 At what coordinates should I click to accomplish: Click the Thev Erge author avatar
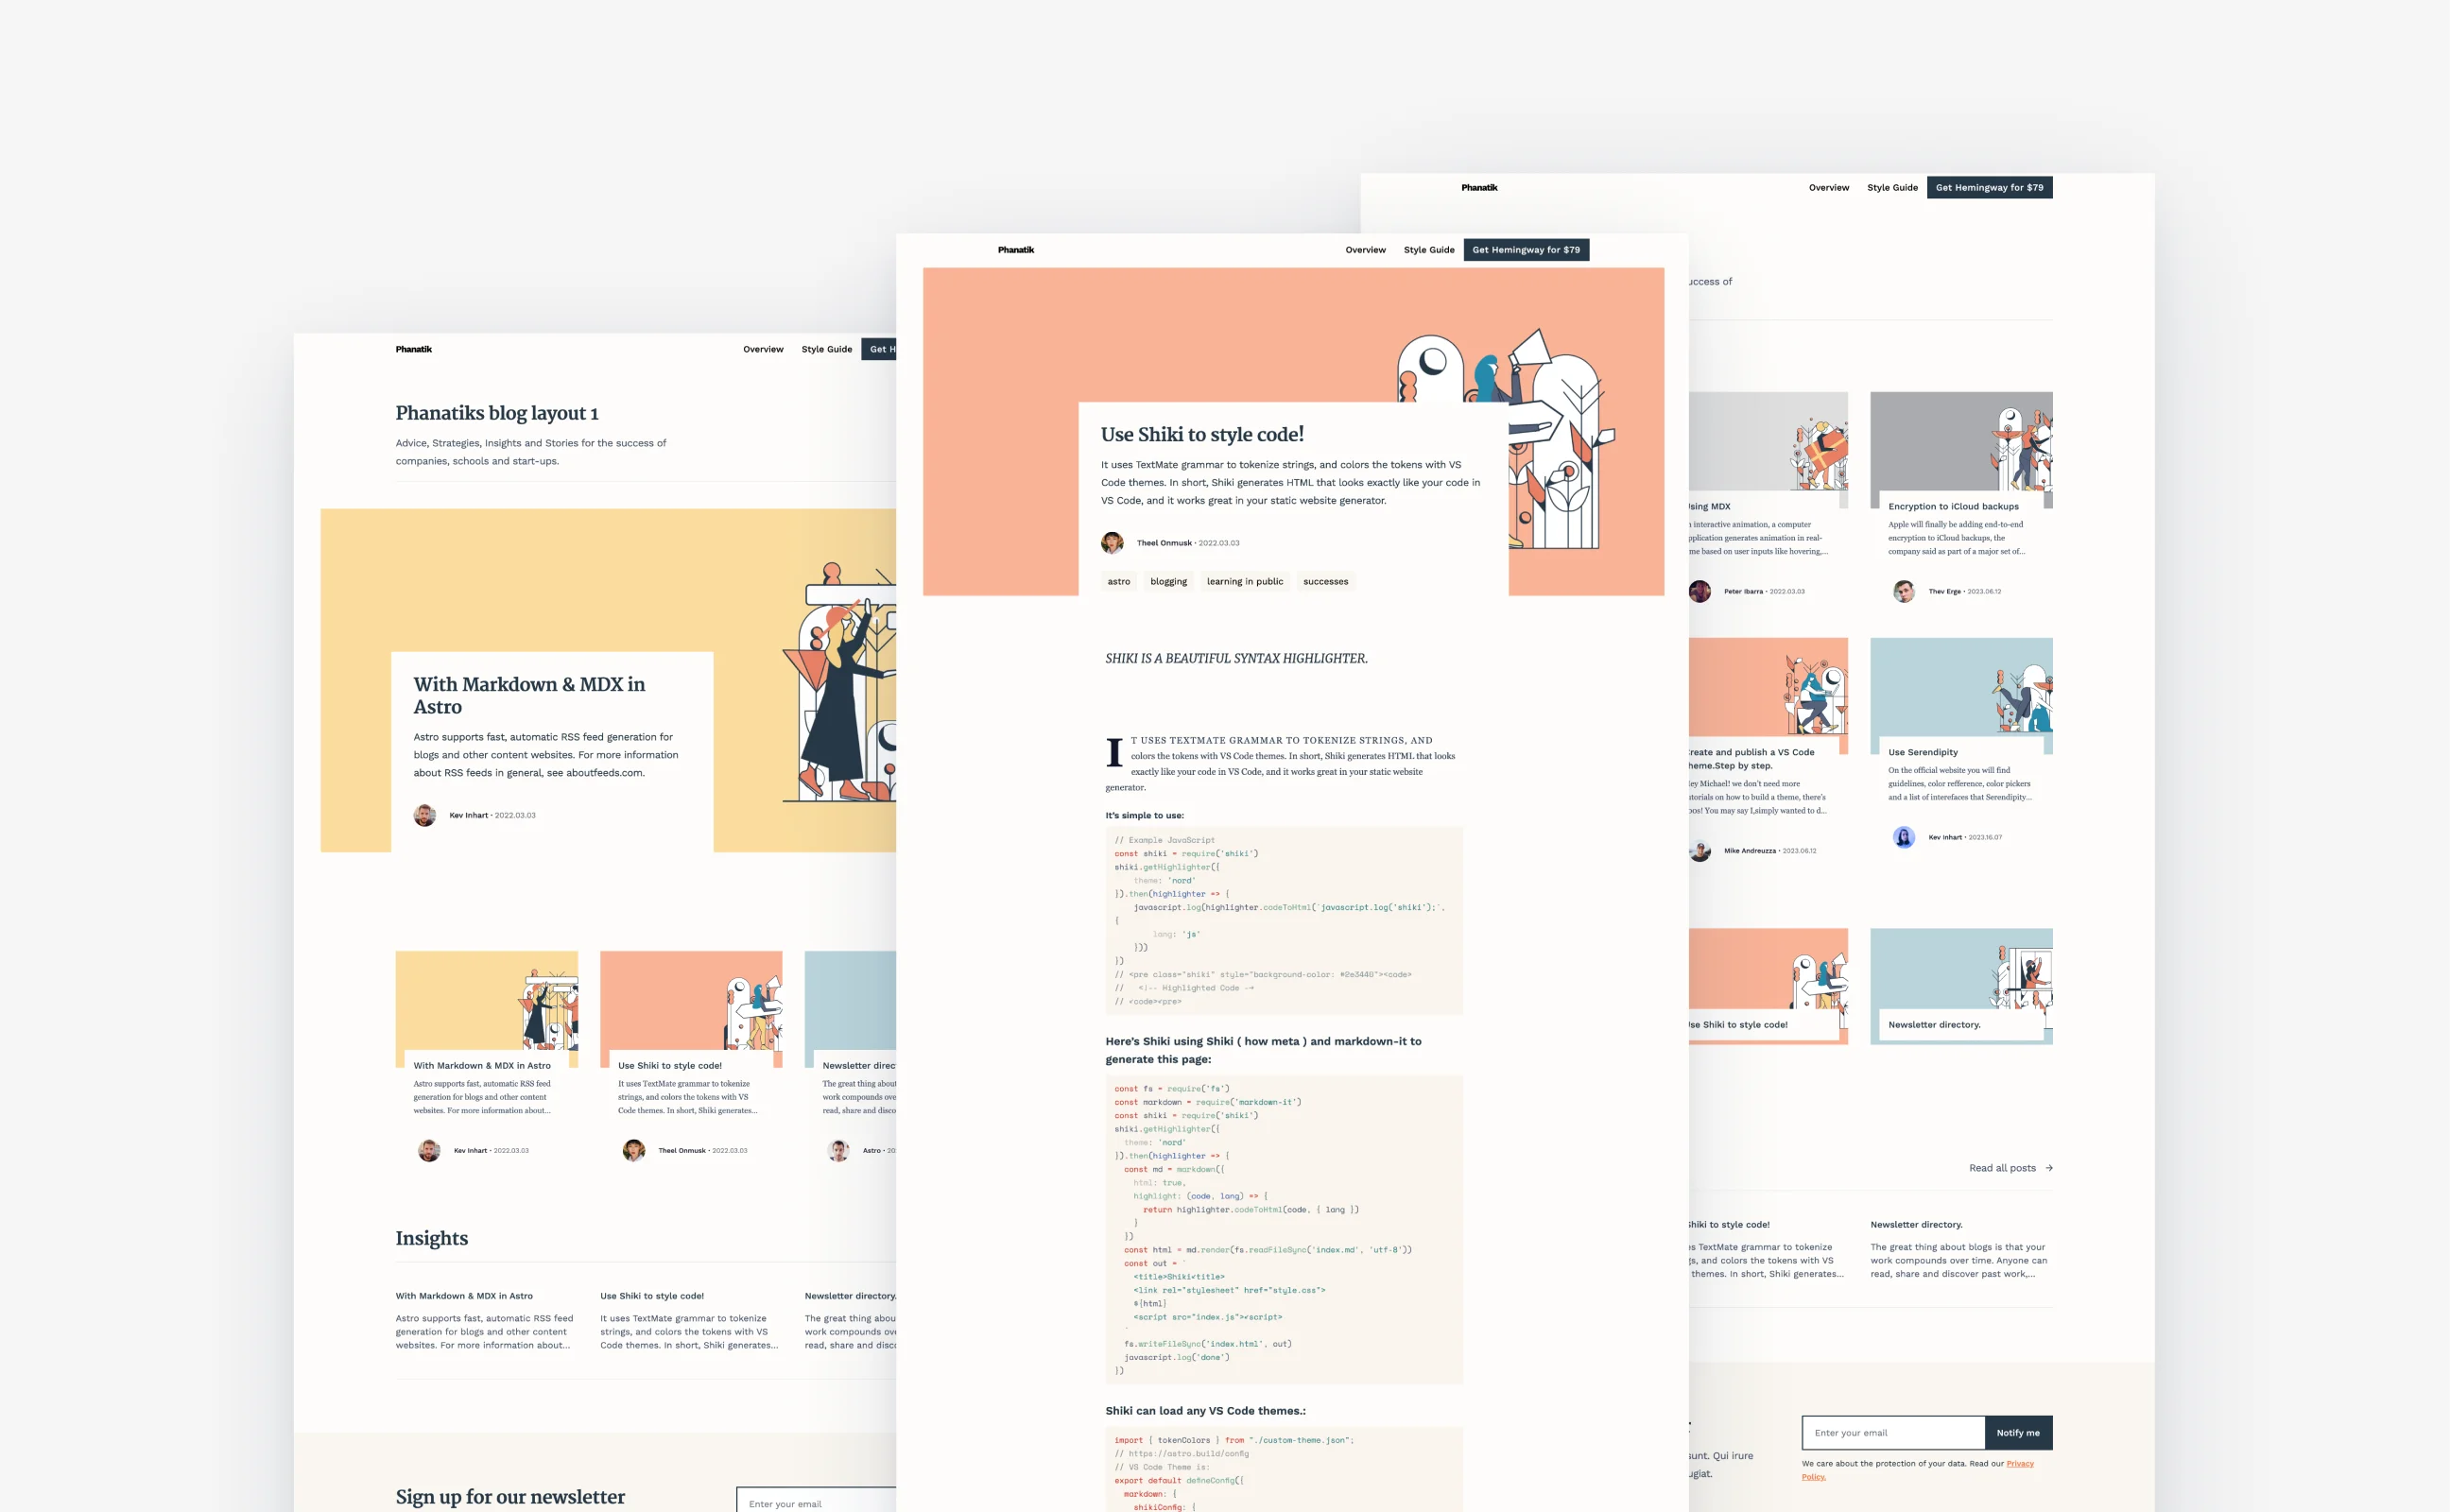pyautogui.click(x=1903, y=591)
